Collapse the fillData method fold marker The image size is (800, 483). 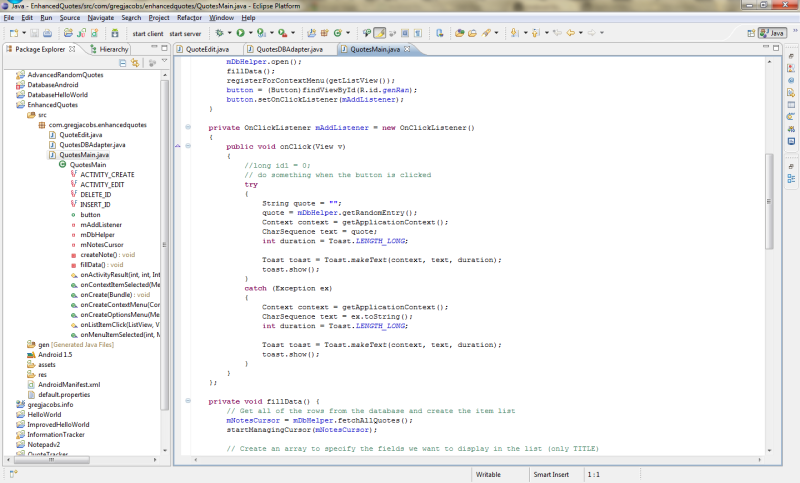click(x=187, y=400)
